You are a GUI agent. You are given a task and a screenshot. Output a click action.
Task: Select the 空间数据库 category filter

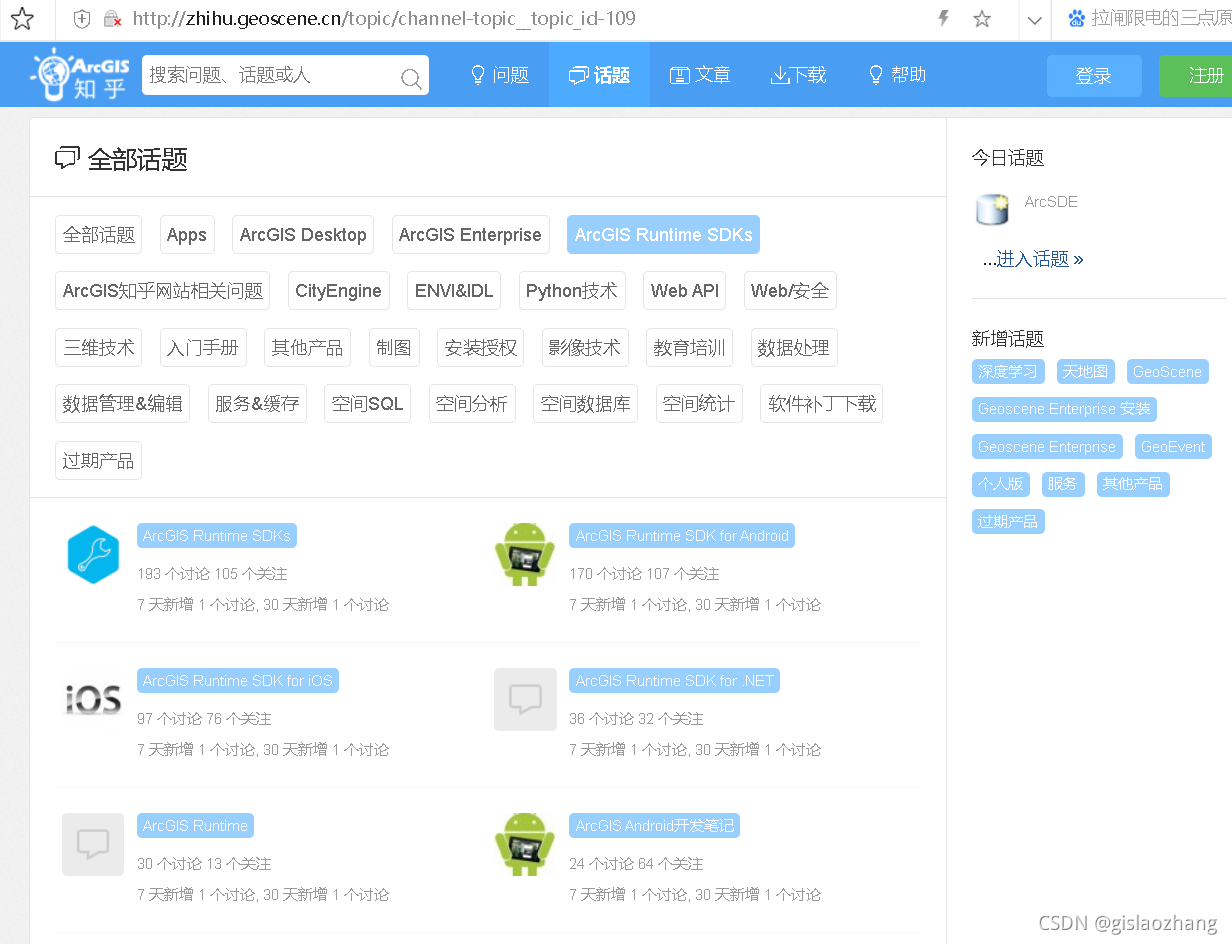pyautogui.click(x=586, y=404)
